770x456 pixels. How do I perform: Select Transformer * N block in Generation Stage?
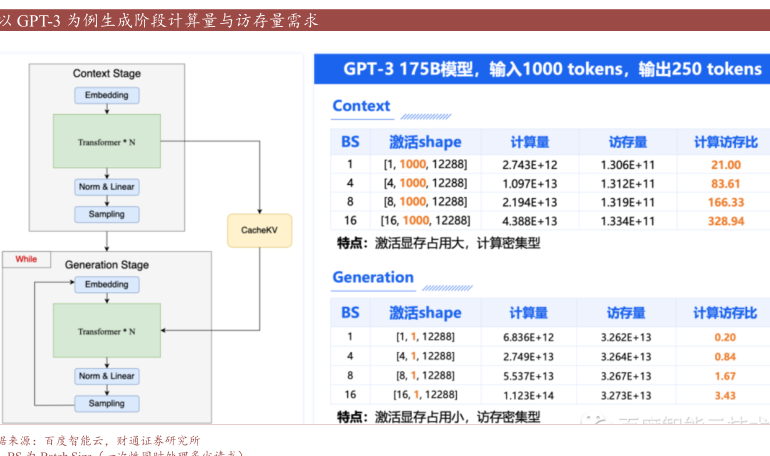107,331
